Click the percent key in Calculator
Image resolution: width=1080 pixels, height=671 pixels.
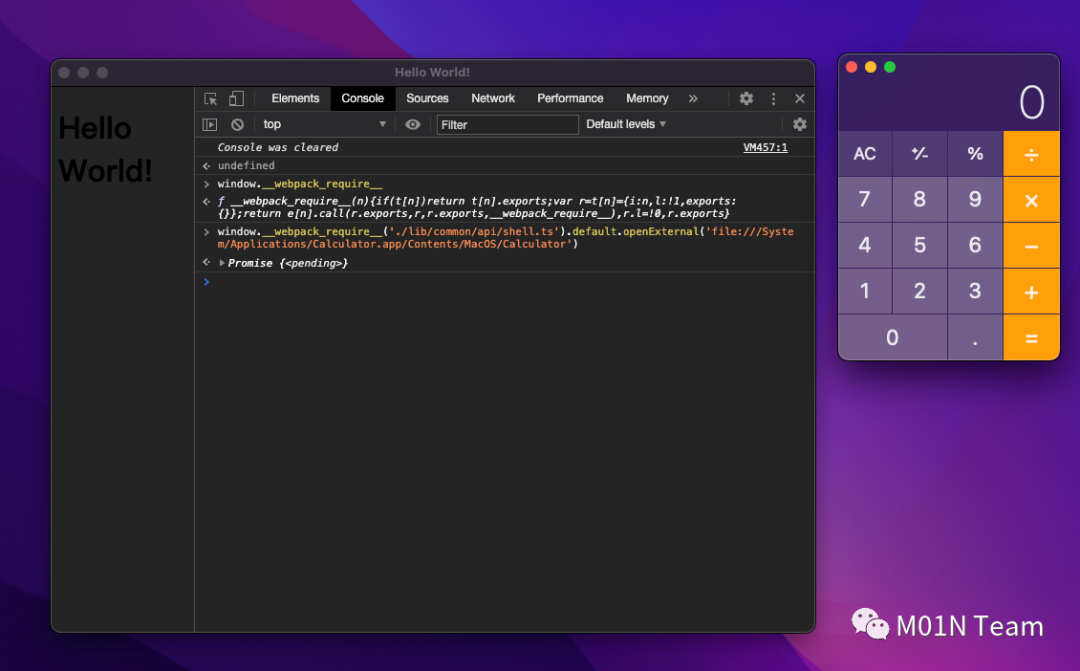pos(975,154)
